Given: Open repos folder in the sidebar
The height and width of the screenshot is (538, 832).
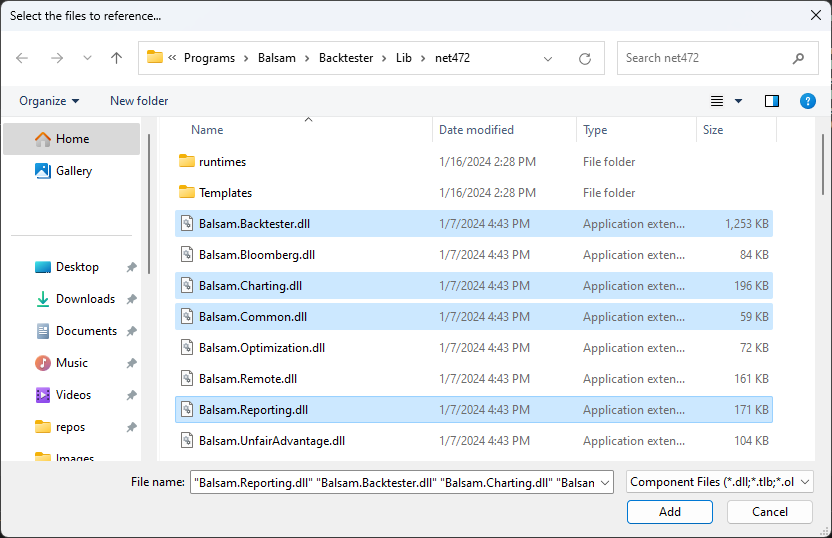Looking at the screenshot, I should [70, 427].
